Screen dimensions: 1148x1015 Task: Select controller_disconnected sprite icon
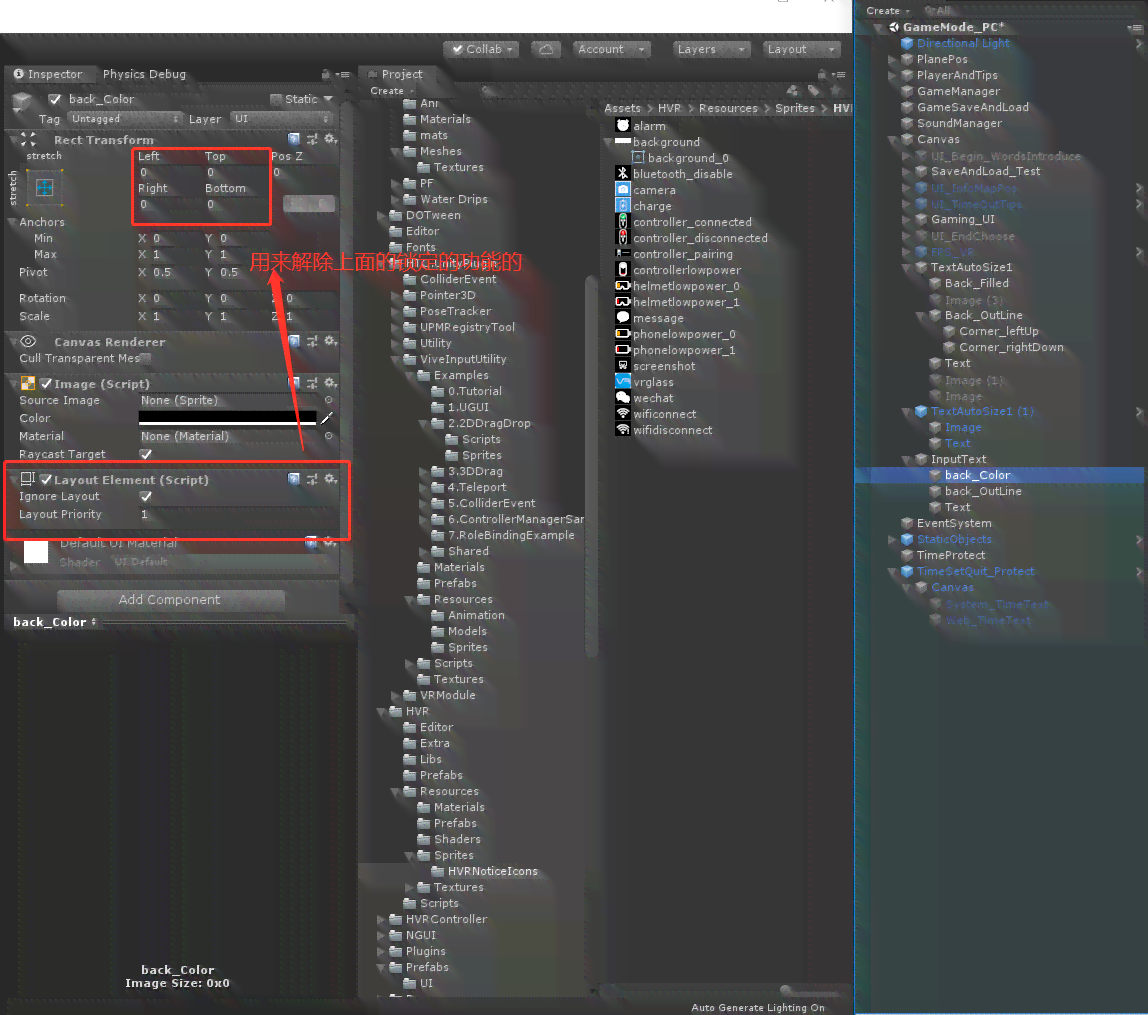[x=622, y=238]
